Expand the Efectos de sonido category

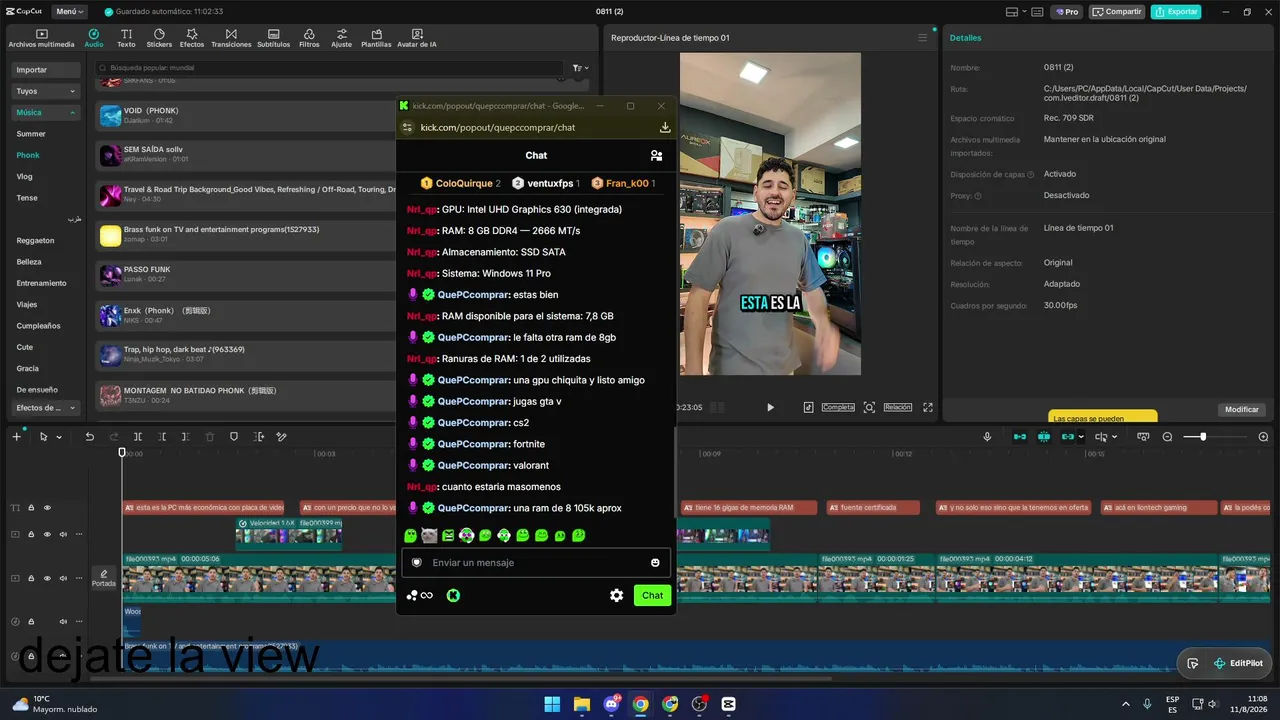pyautogui.click(x=46, y=408)
